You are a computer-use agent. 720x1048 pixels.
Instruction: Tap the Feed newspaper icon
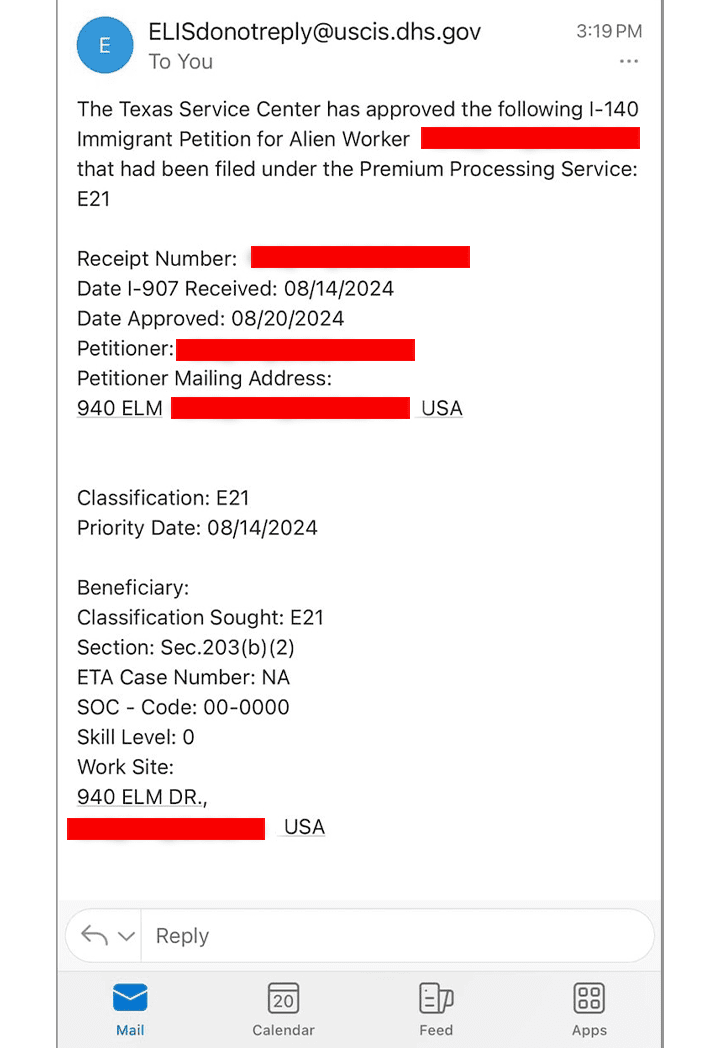click(x=436, y=998)
